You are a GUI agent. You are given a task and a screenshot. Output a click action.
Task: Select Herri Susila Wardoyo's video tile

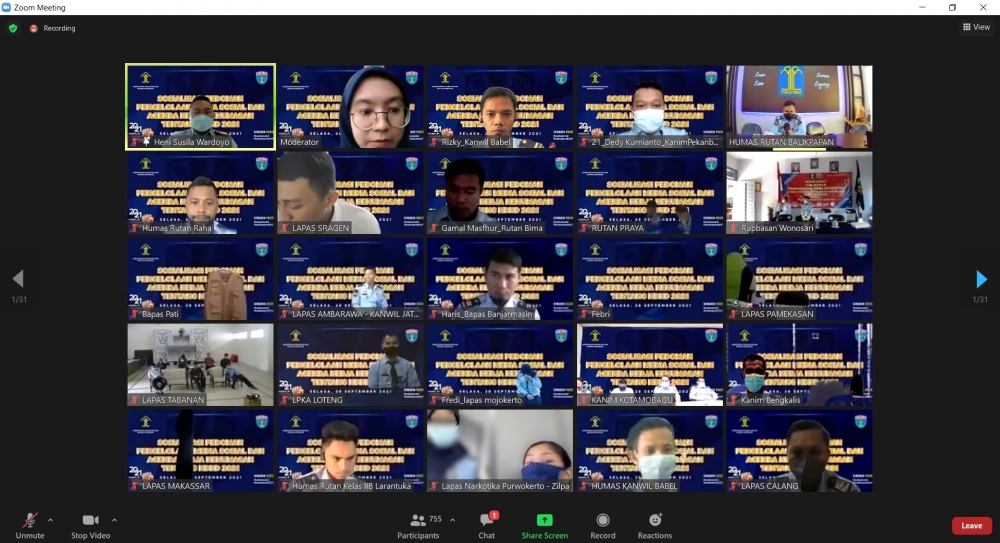click(x=200, y=107)
